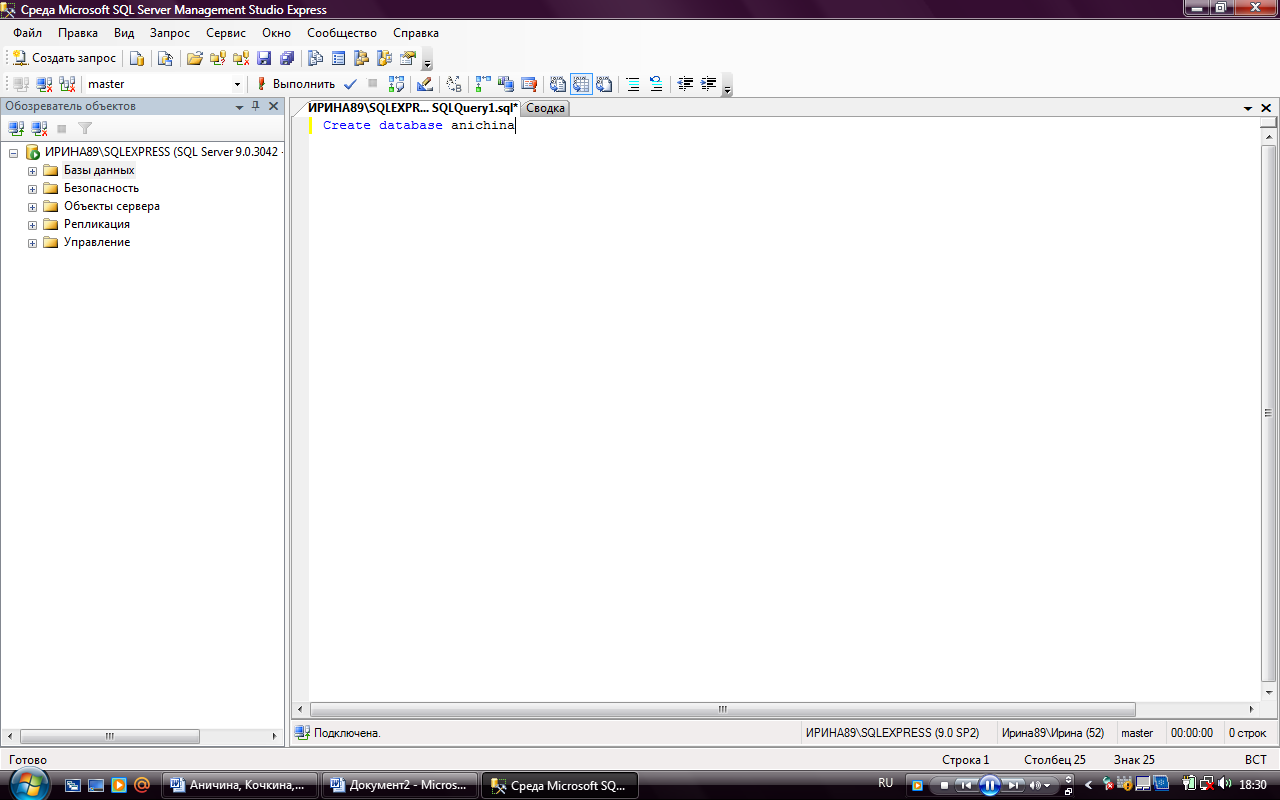Click the Database Engine Query icon
This screenshot has height=800, width=1280.
[x=138, y=58]
